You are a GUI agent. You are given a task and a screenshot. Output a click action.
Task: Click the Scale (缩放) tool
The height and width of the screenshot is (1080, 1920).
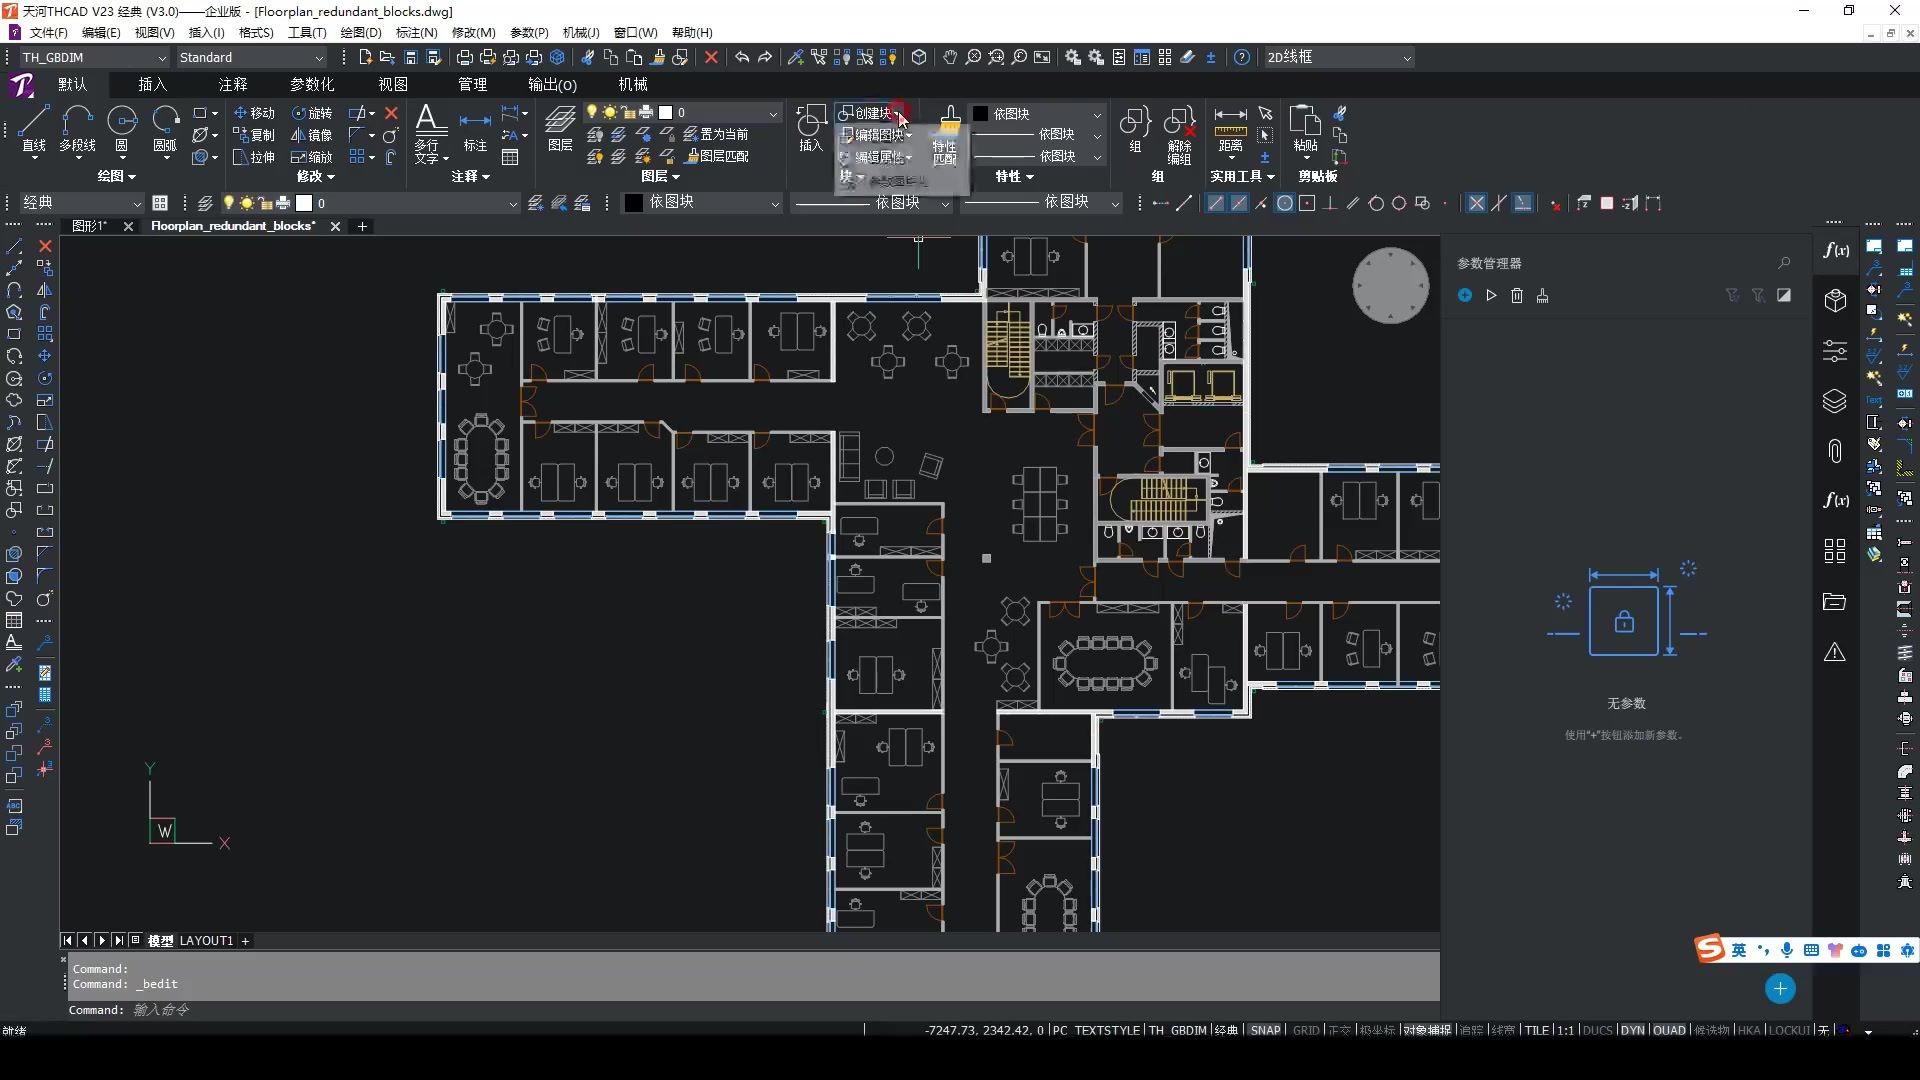click(312, 157)
